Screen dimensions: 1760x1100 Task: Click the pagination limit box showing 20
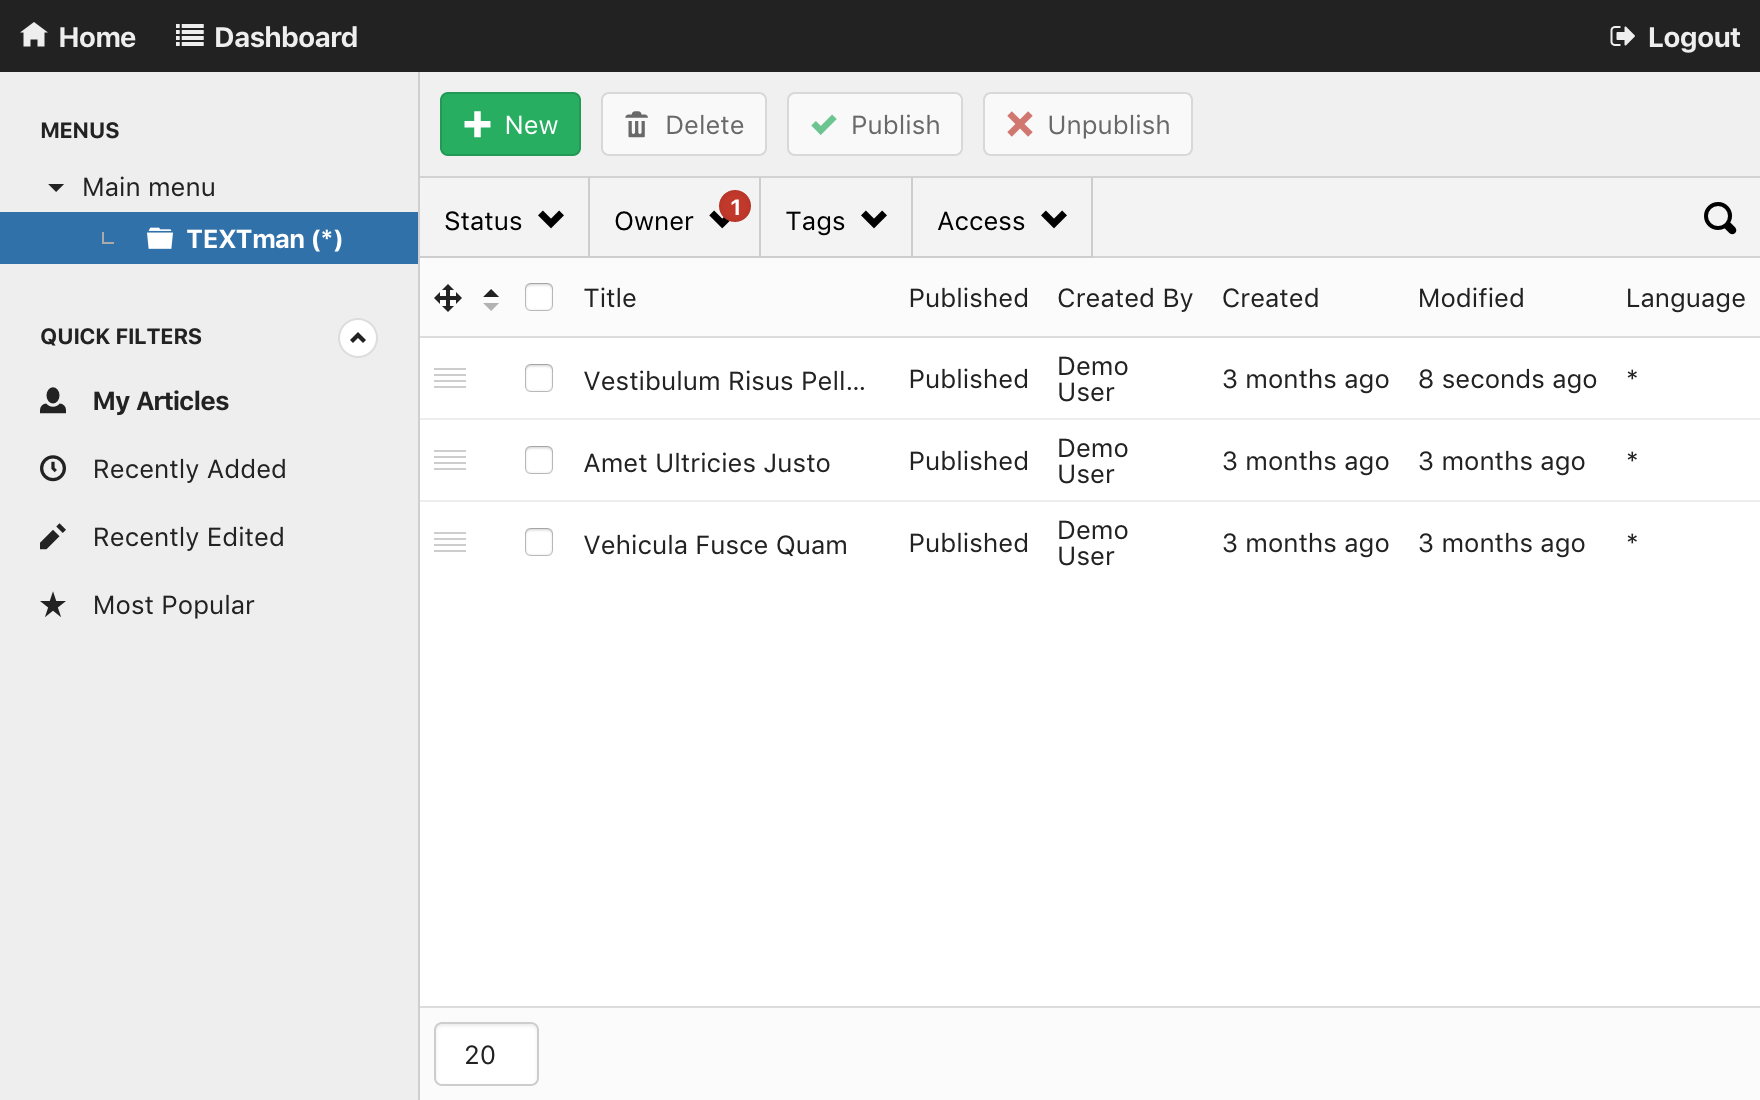click(486, 1054)
